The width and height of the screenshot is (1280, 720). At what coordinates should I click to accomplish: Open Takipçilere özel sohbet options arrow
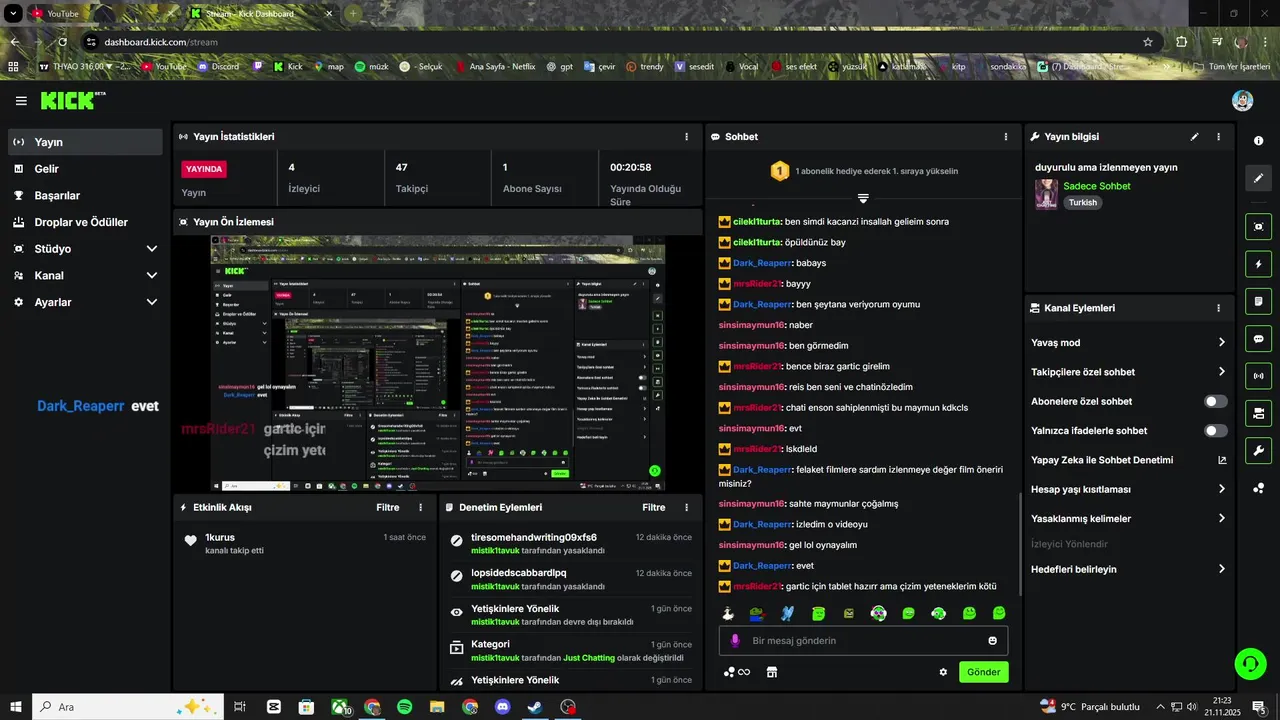[1221, 372]
